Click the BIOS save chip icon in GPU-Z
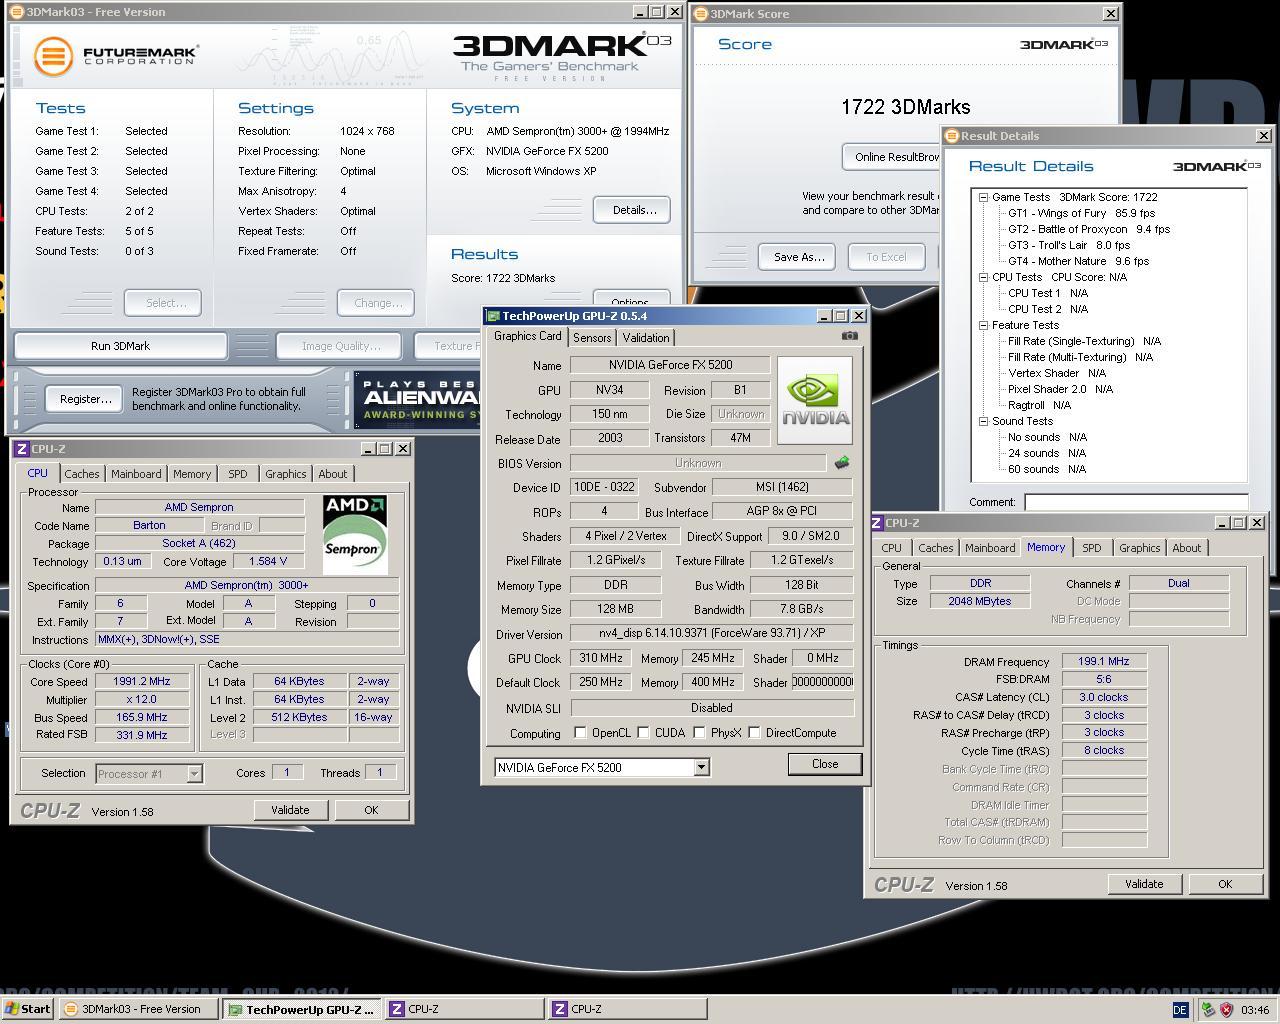Viewport: 1280px width, 1024px height. [x=842, y=463]
